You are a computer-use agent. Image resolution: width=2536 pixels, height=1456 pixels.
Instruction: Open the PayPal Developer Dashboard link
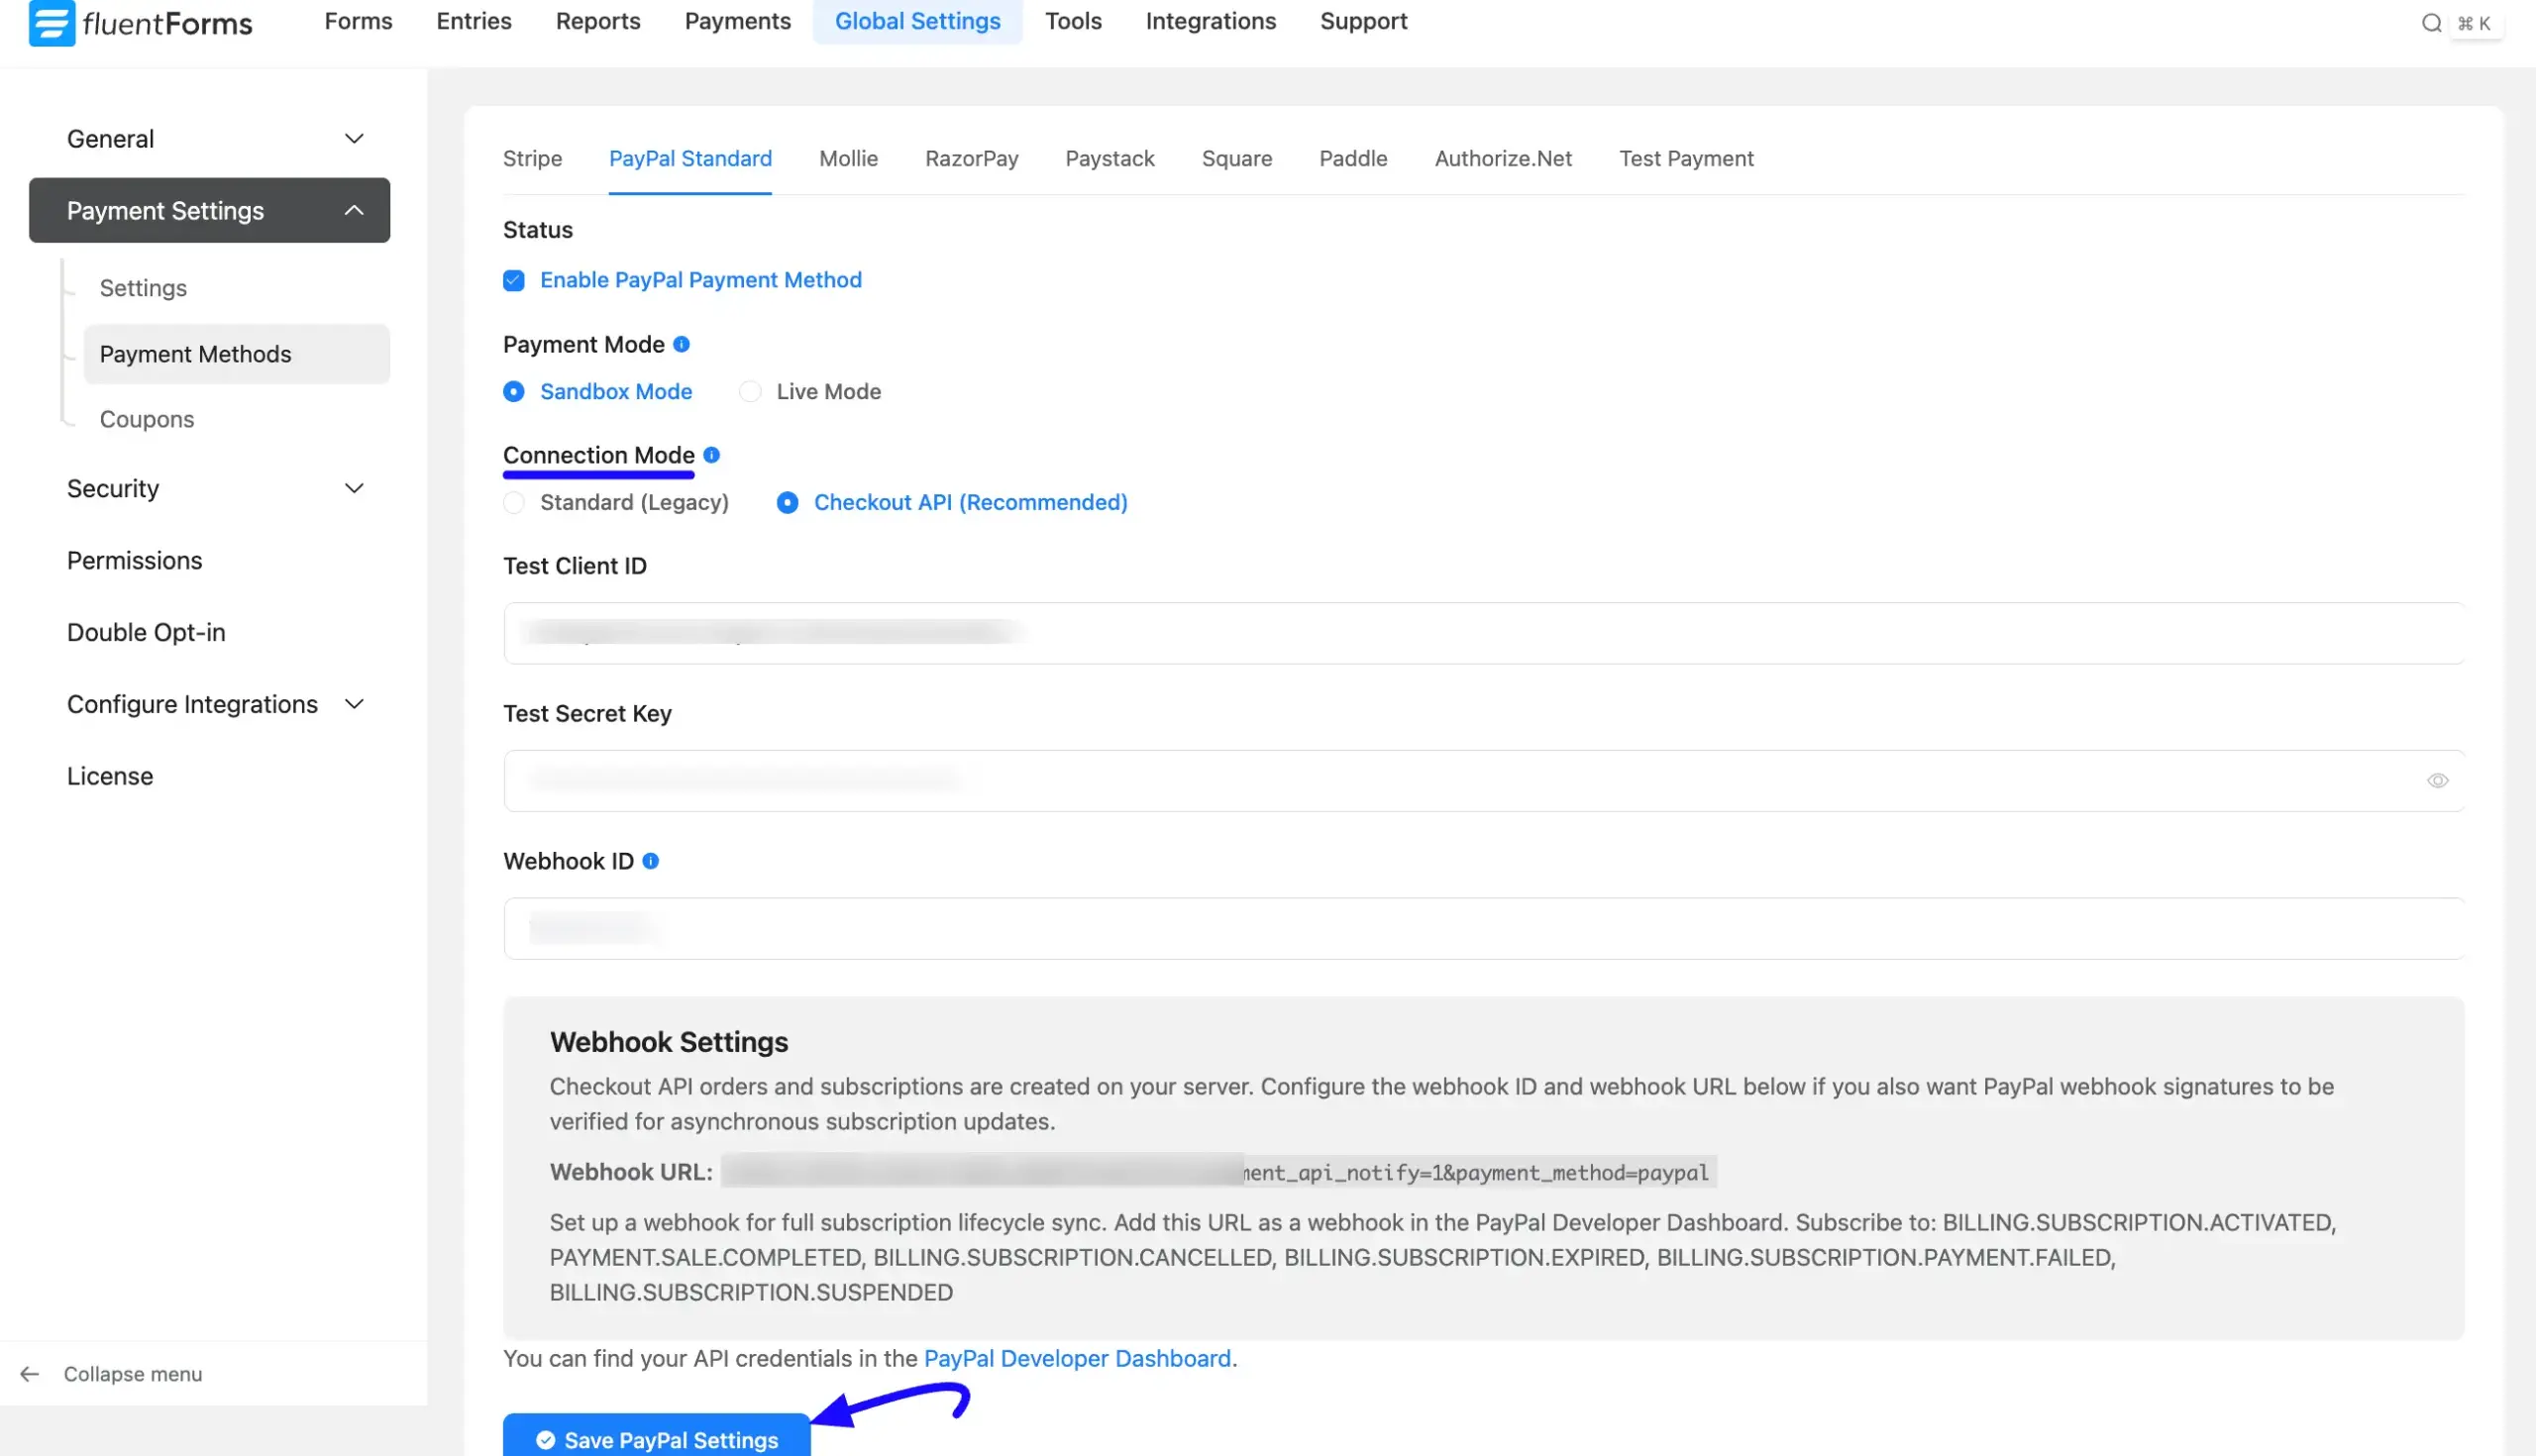(x=1077, y=1358)
